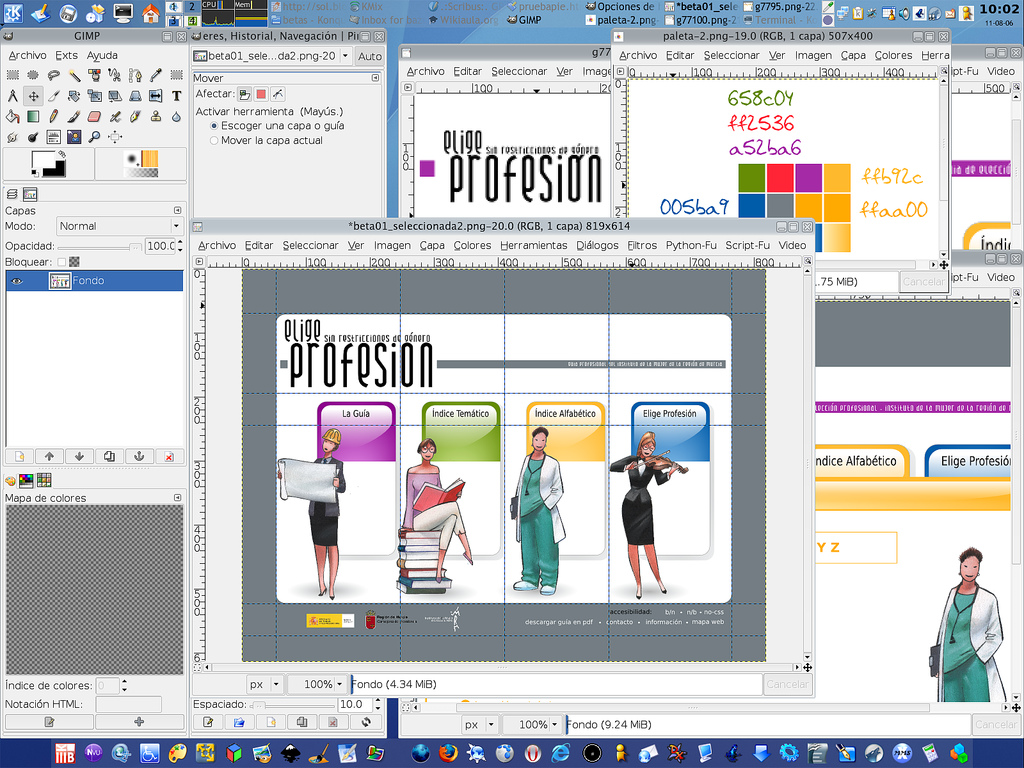
Task: Anchor the floating layer
Action: point(139,456)
